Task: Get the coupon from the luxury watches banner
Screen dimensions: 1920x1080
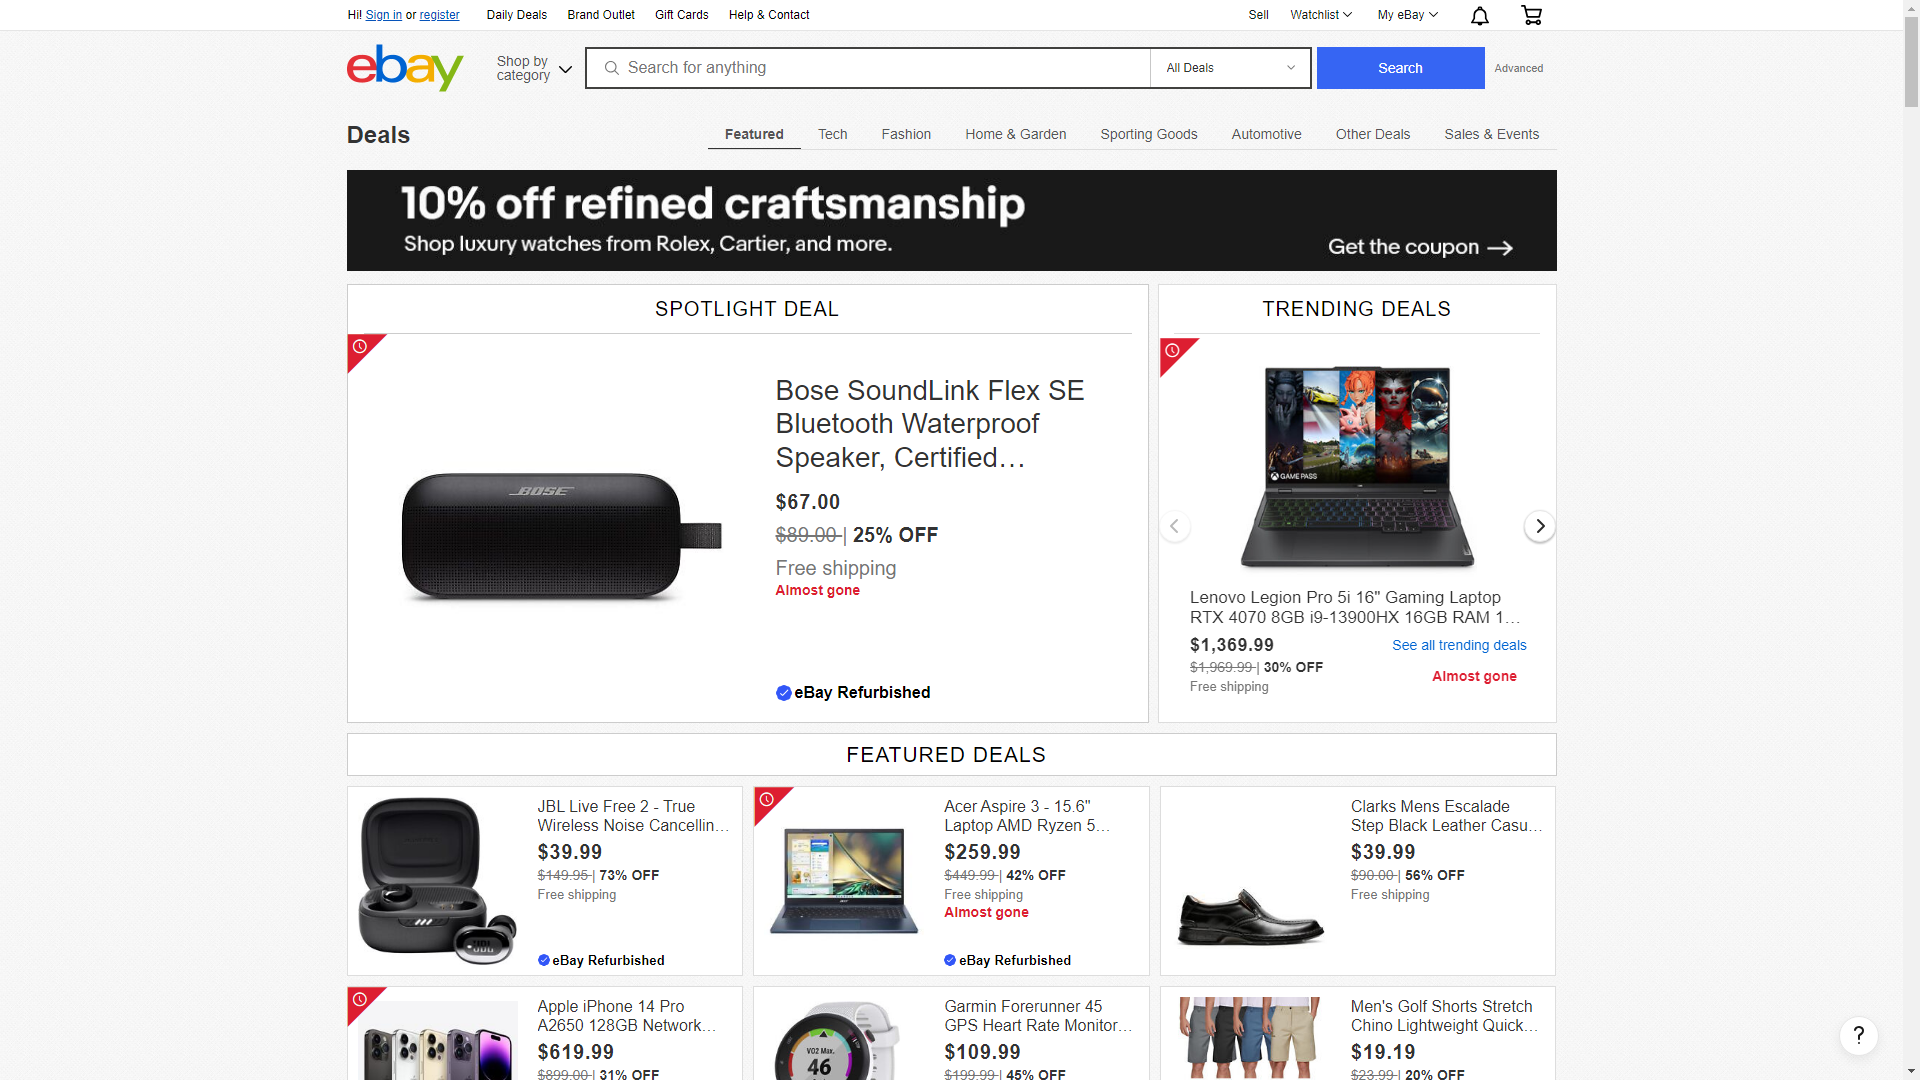Action: pyautogui.click(x=1420, y=247)
